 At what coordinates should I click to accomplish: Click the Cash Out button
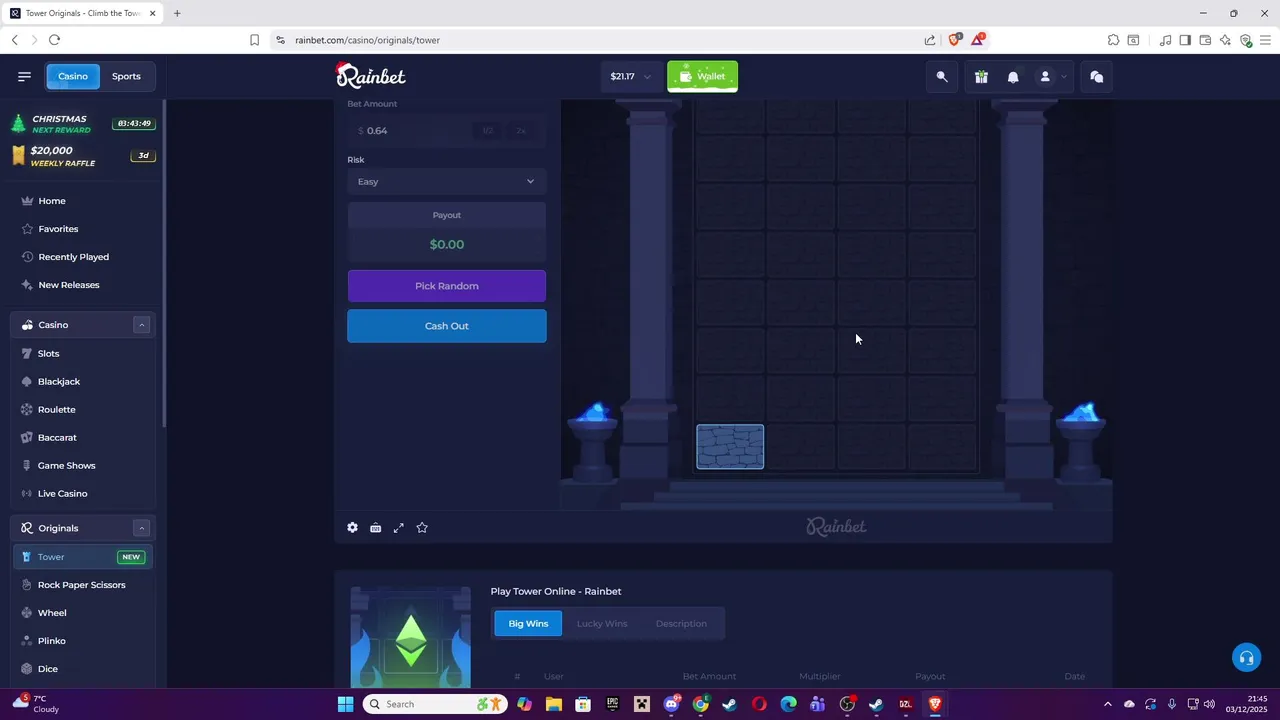coord(447,326)
